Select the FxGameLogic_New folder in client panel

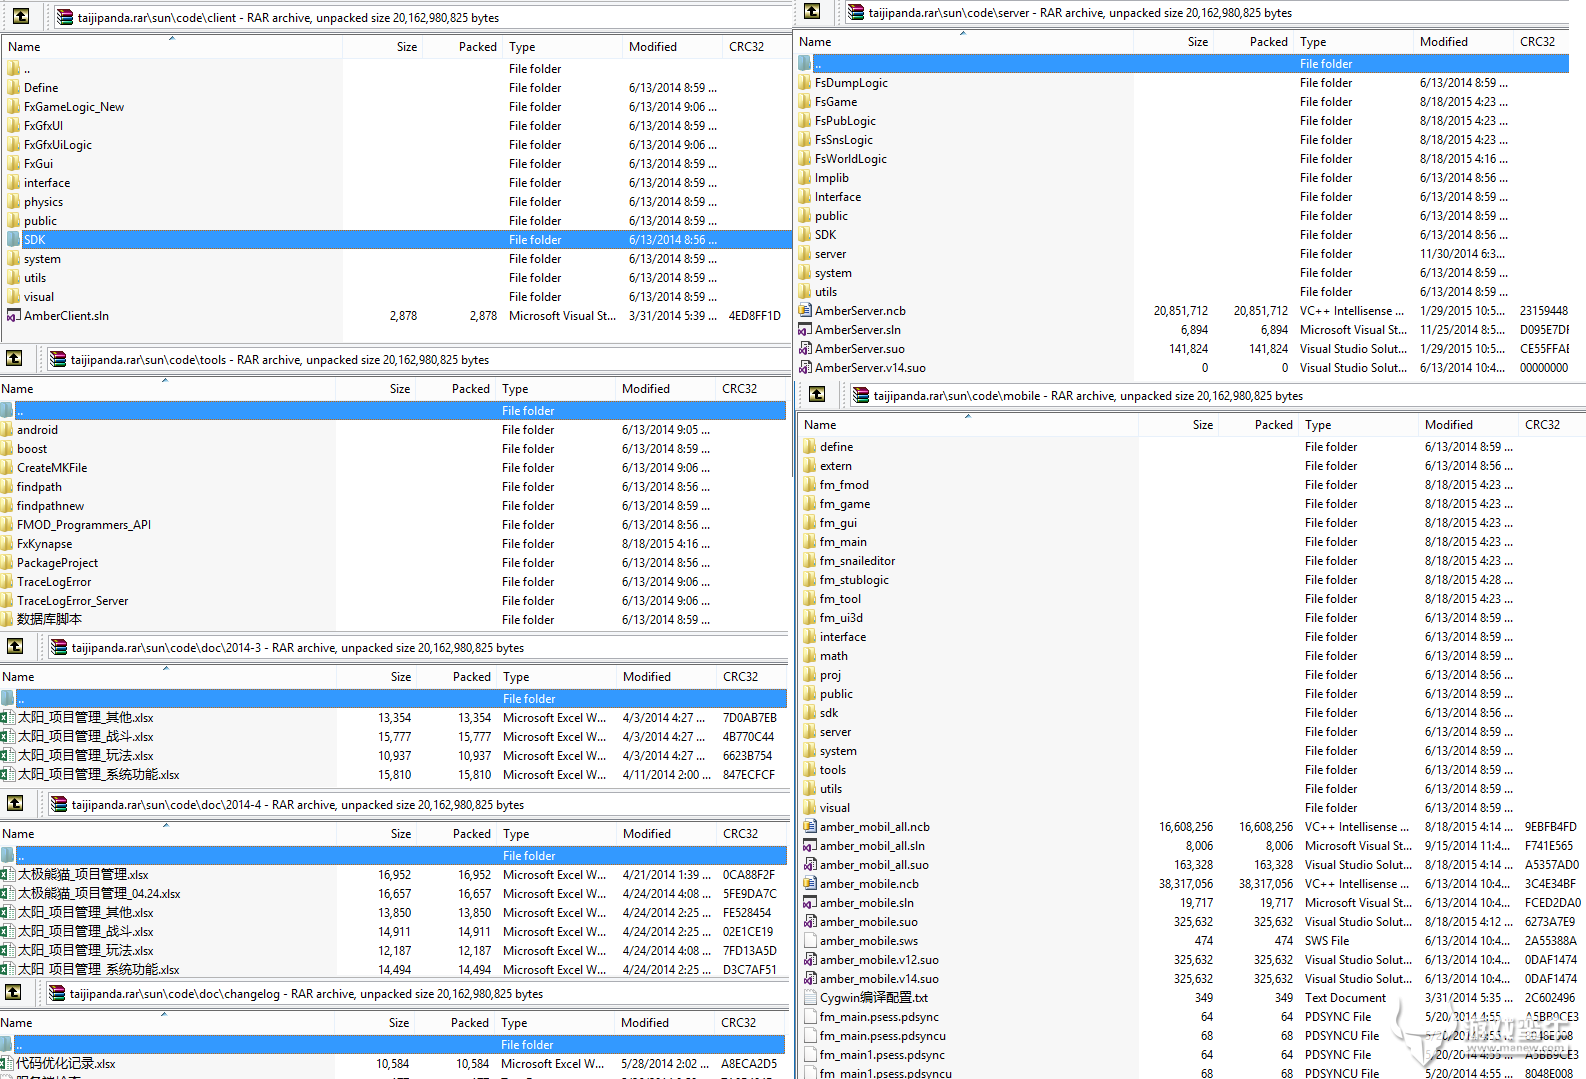[x=74, y=107]
